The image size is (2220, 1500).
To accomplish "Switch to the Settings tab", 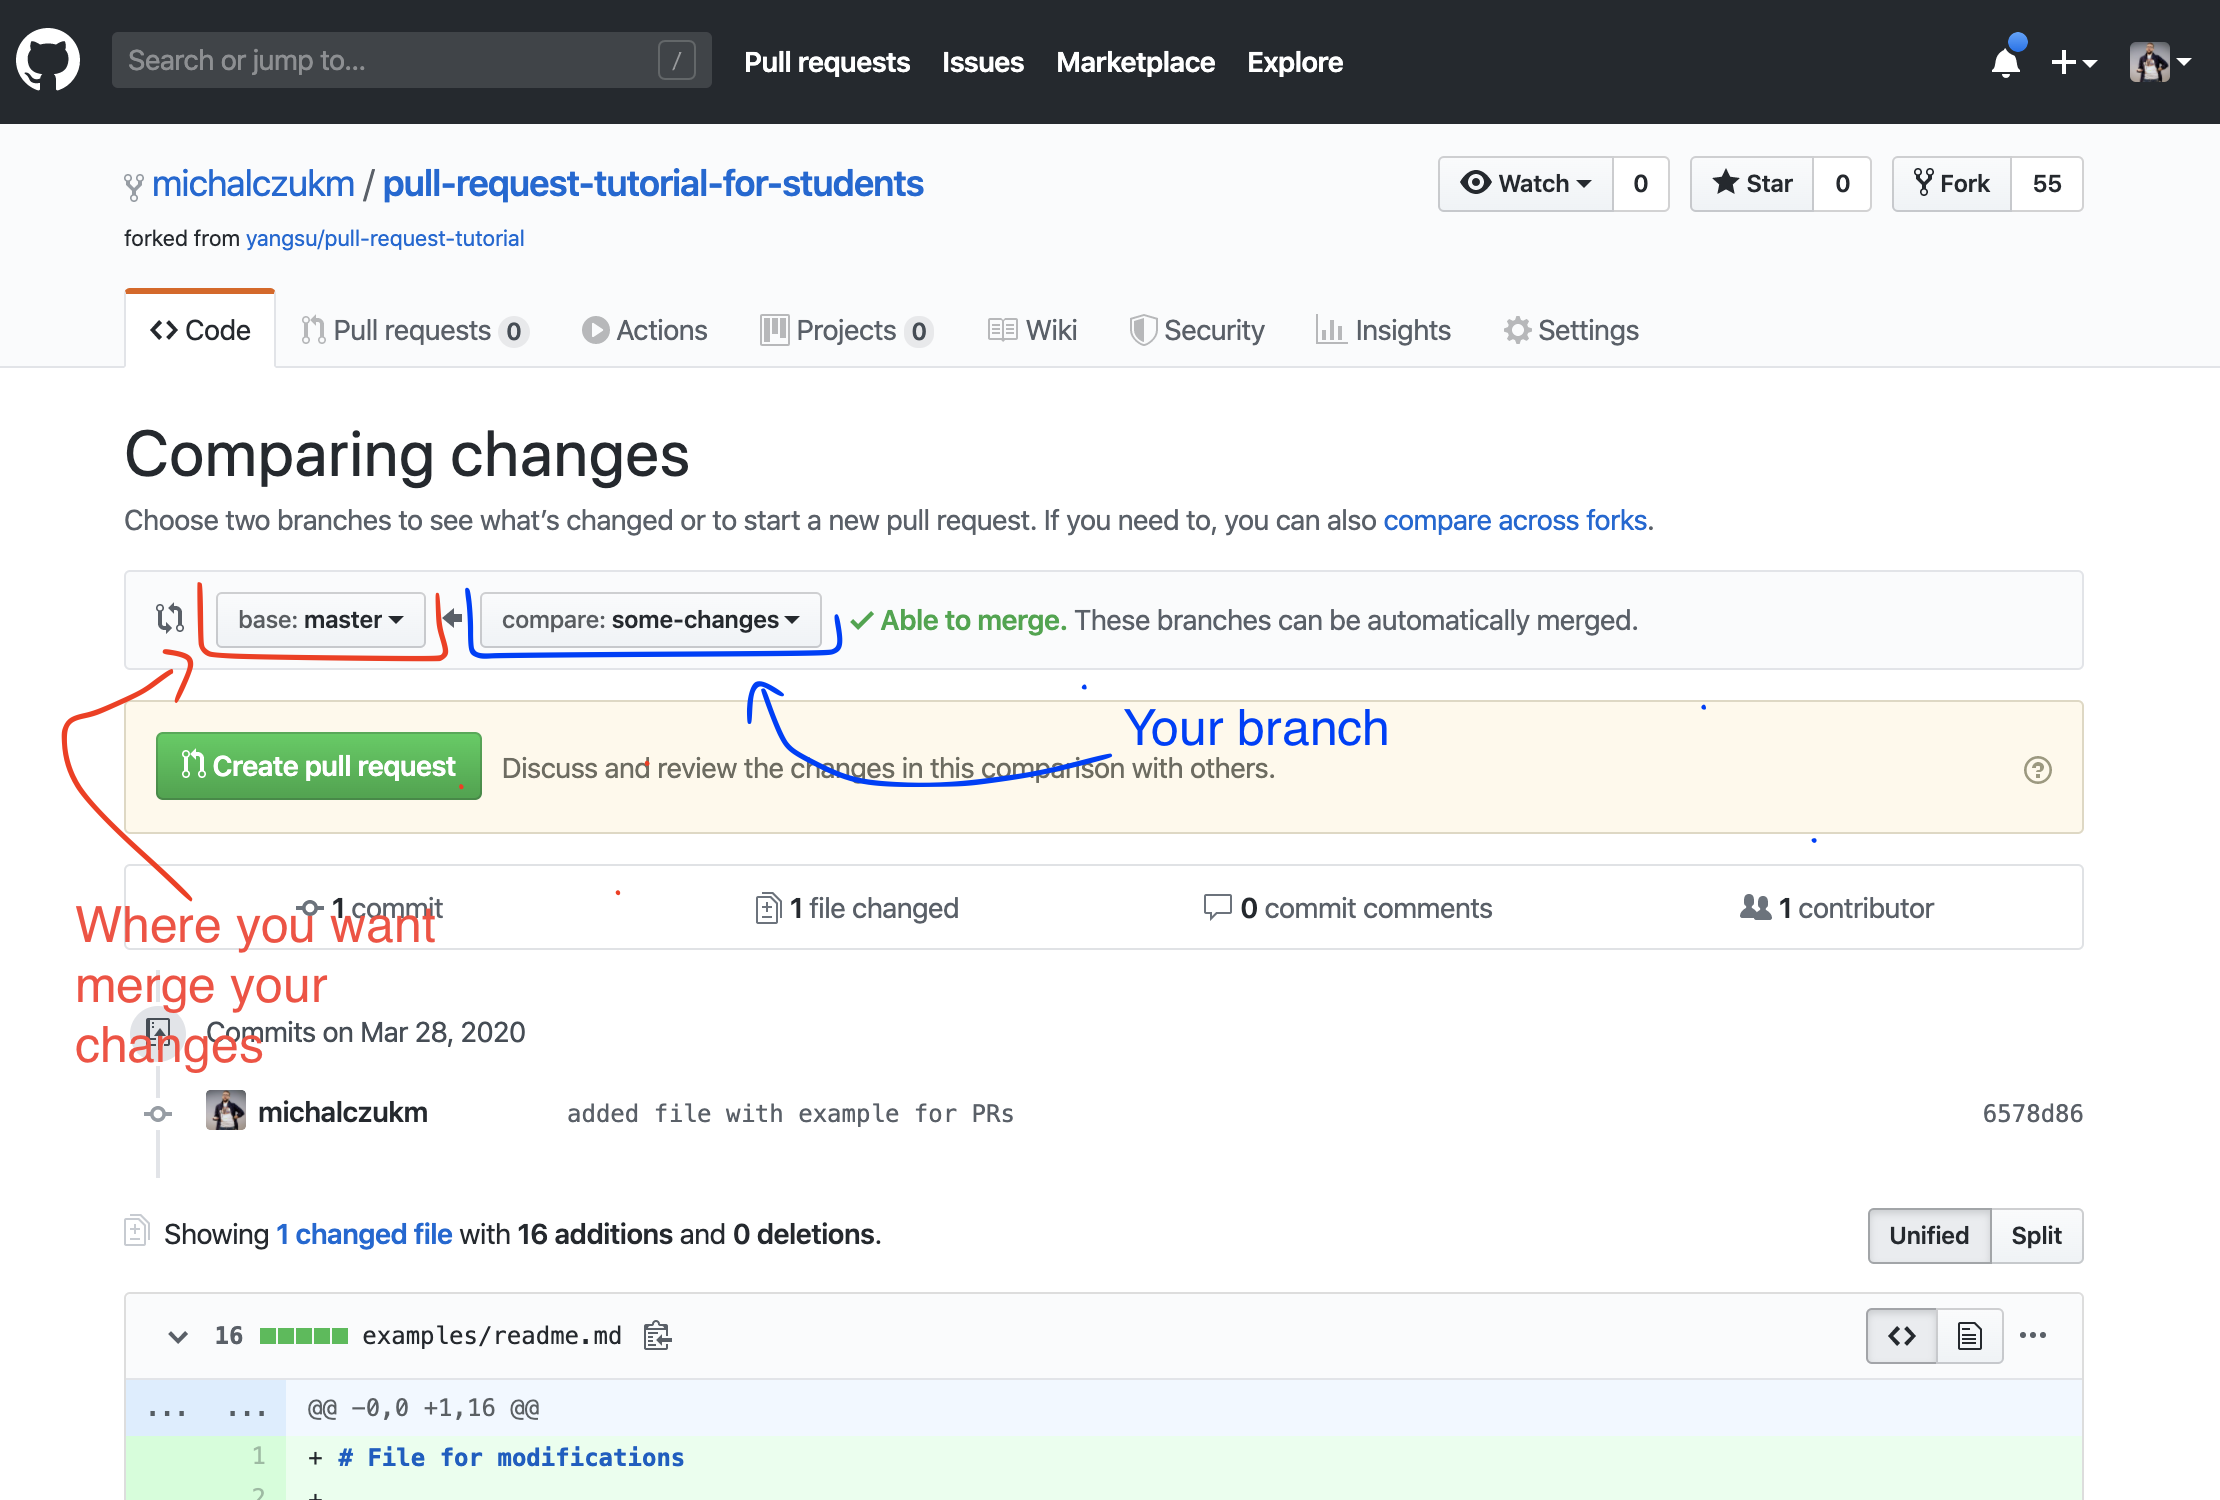I will pyautogui.click(x=1571, y=330).
